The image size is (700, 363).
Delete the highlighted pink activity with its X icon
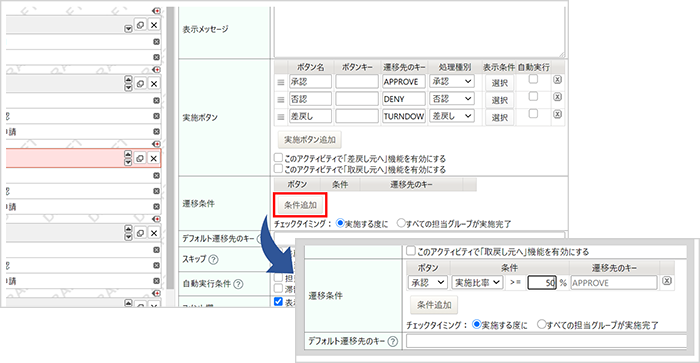(154, 159)
